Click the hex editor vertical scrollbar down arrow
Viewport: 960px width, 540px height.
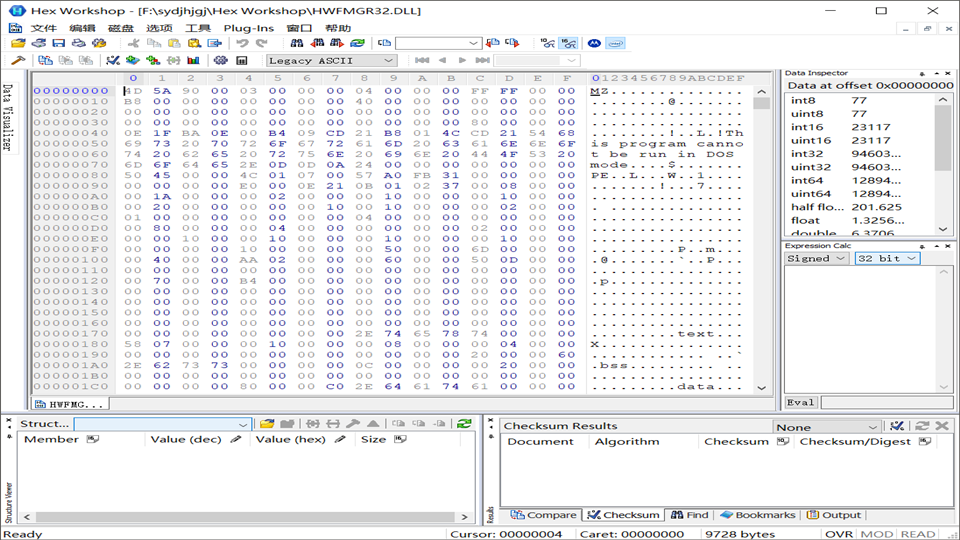click(762, 388)
